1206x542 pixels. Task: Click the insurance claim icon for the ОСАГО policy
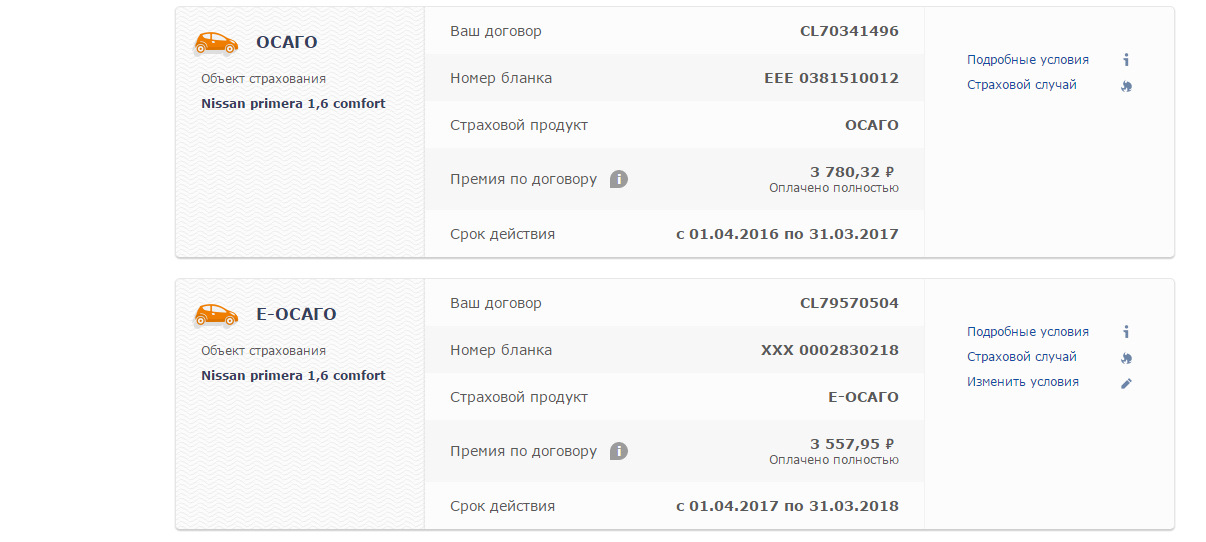coord(1126,86)
